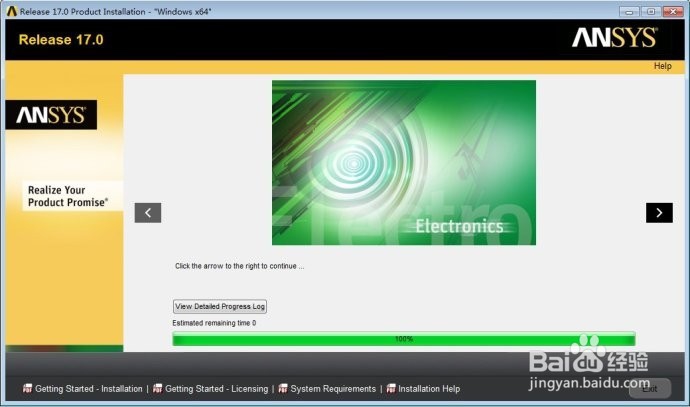
Task: Click 'Estimated remaining time 0' text
Action: point(214,323)
